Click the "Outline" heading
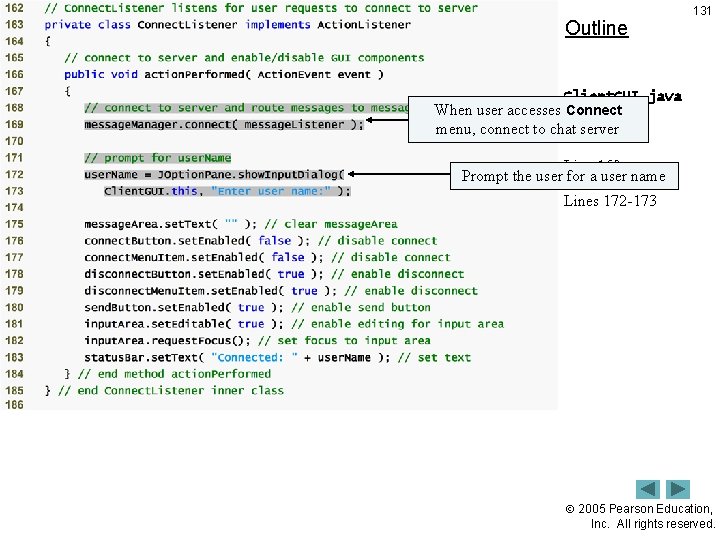 596,28
